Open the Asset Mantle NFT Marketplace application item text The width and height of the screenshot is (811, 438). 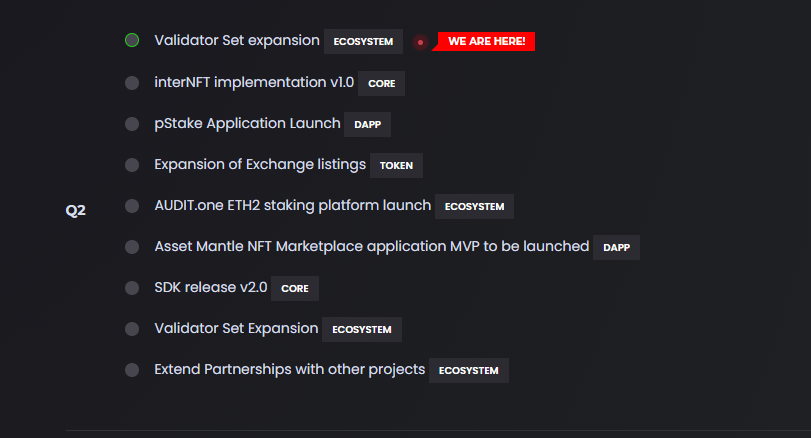click(x=371, y=246)
